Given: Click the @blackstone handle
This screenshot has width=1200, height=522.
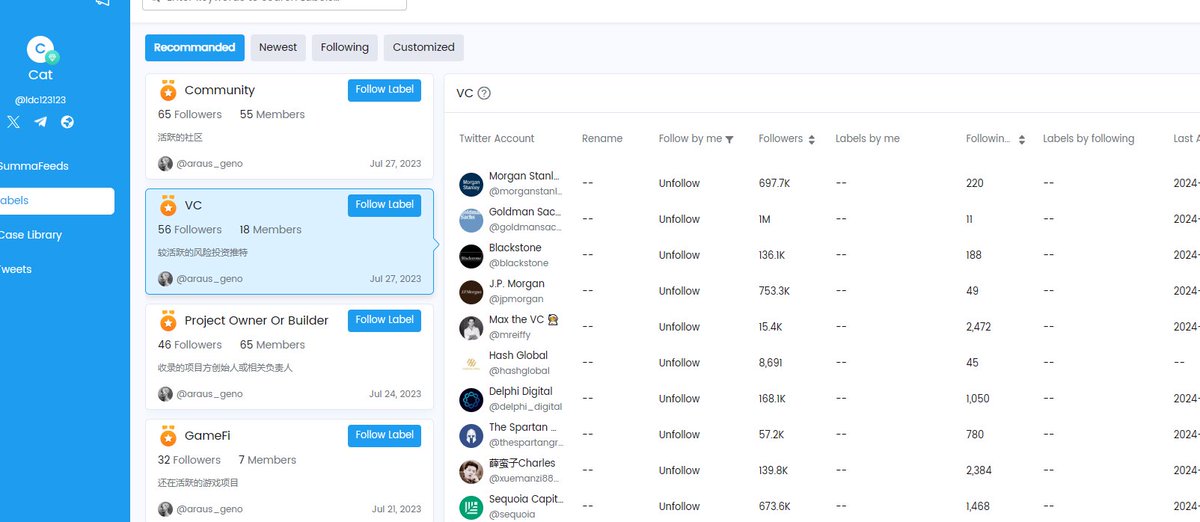Looking at the screenshot, I should pyautogui.click(x=518, y=263).
